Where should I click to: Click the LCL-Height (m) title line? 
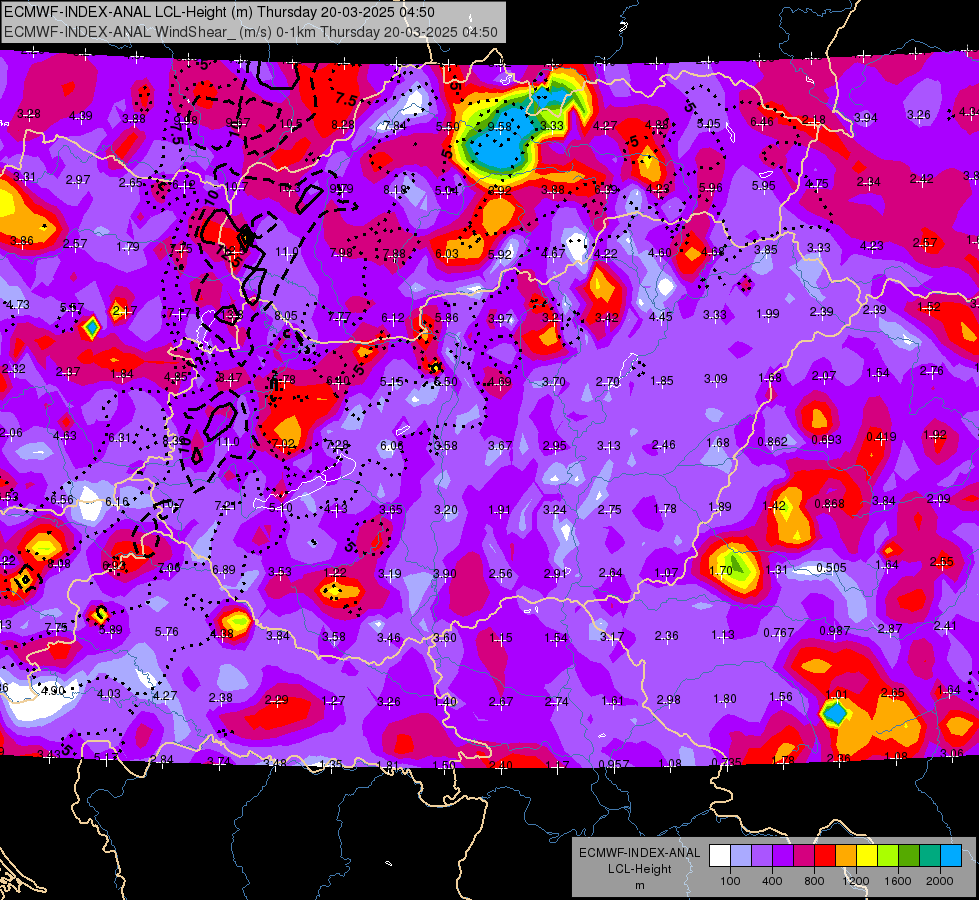coord(219,12)
